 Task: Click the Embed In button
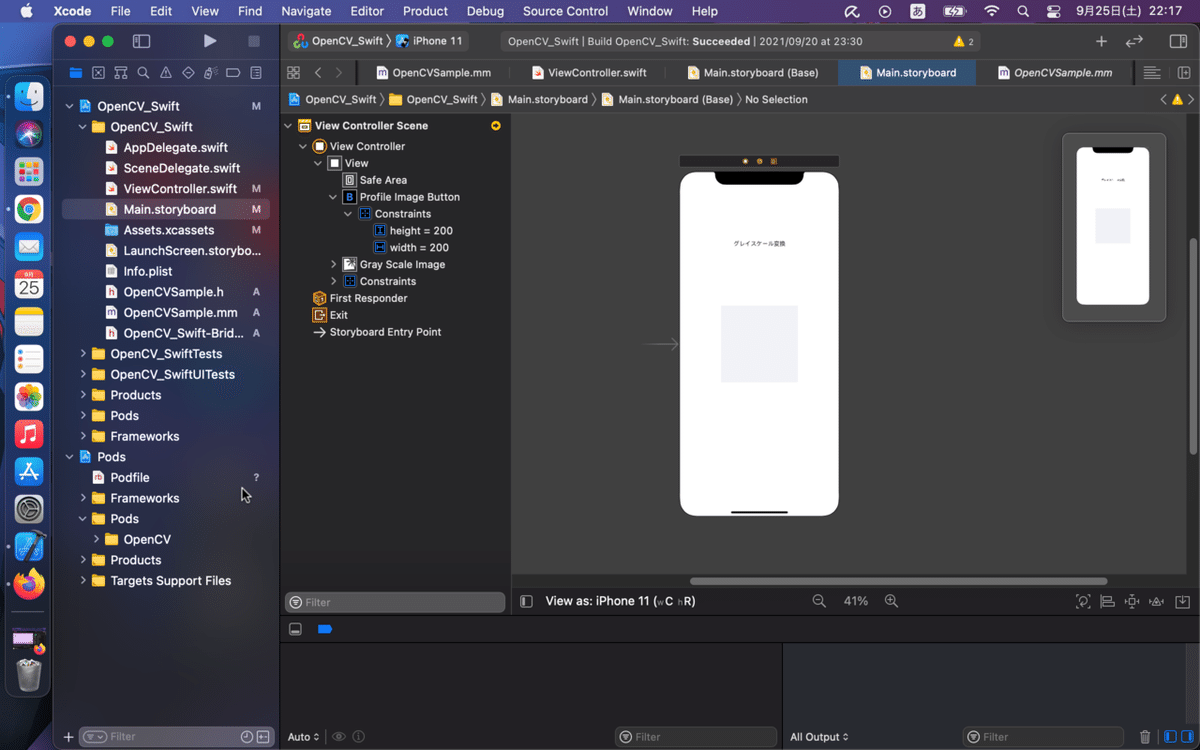[x=1182, y=601]
